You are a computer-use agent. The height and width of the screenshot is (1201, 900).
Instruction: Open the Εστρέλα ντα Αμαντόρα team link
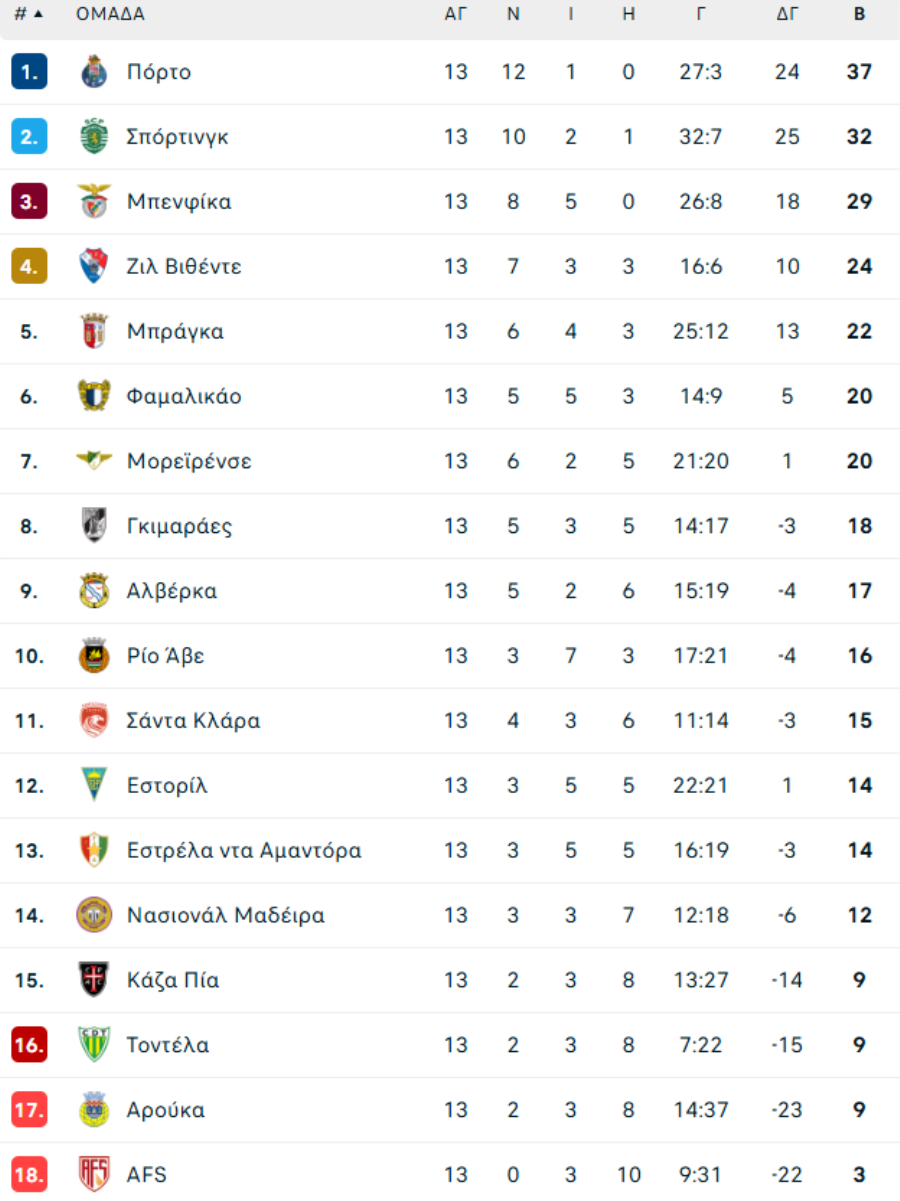coord(244,851)
